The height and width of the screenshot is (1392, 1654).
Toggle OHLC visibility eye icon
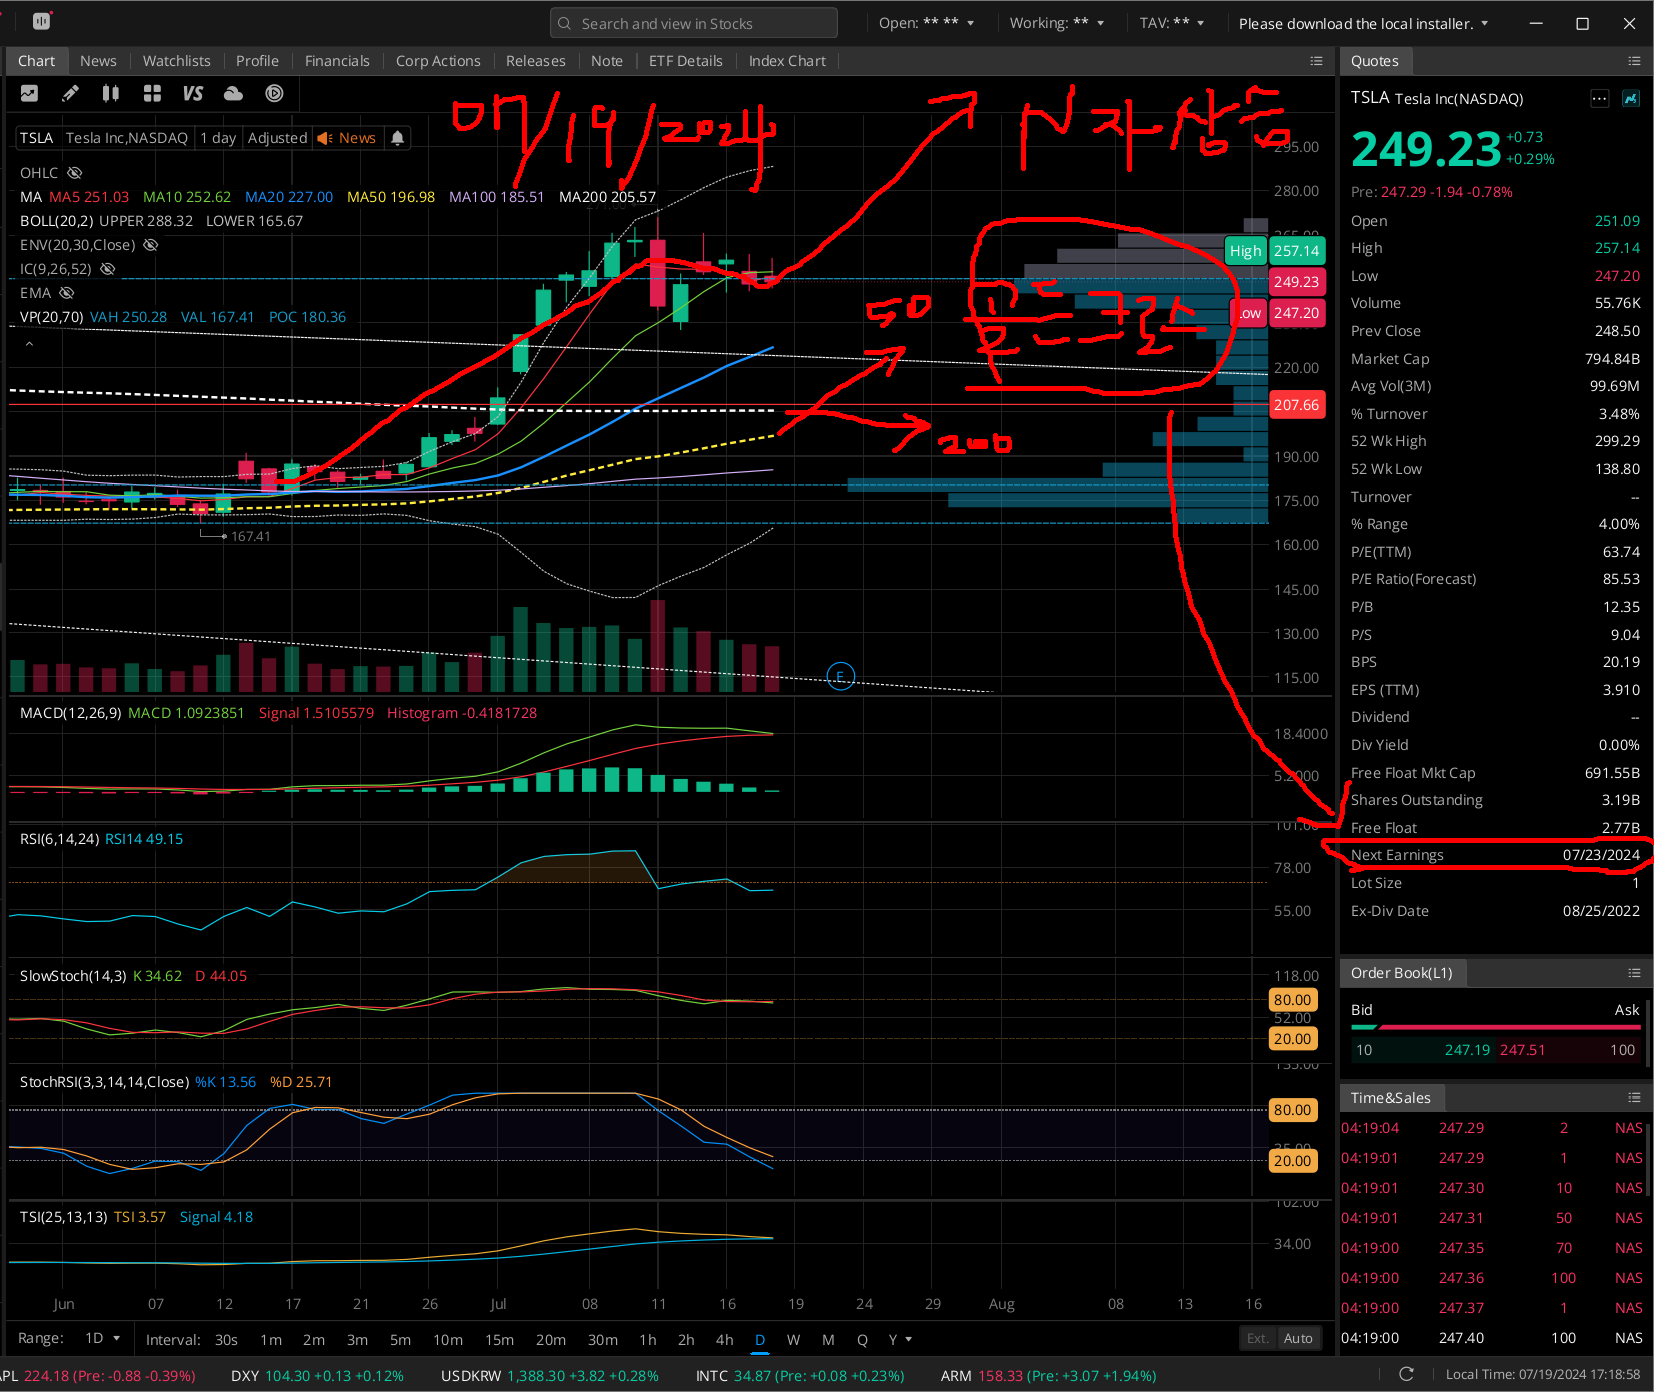pos(74,173)
